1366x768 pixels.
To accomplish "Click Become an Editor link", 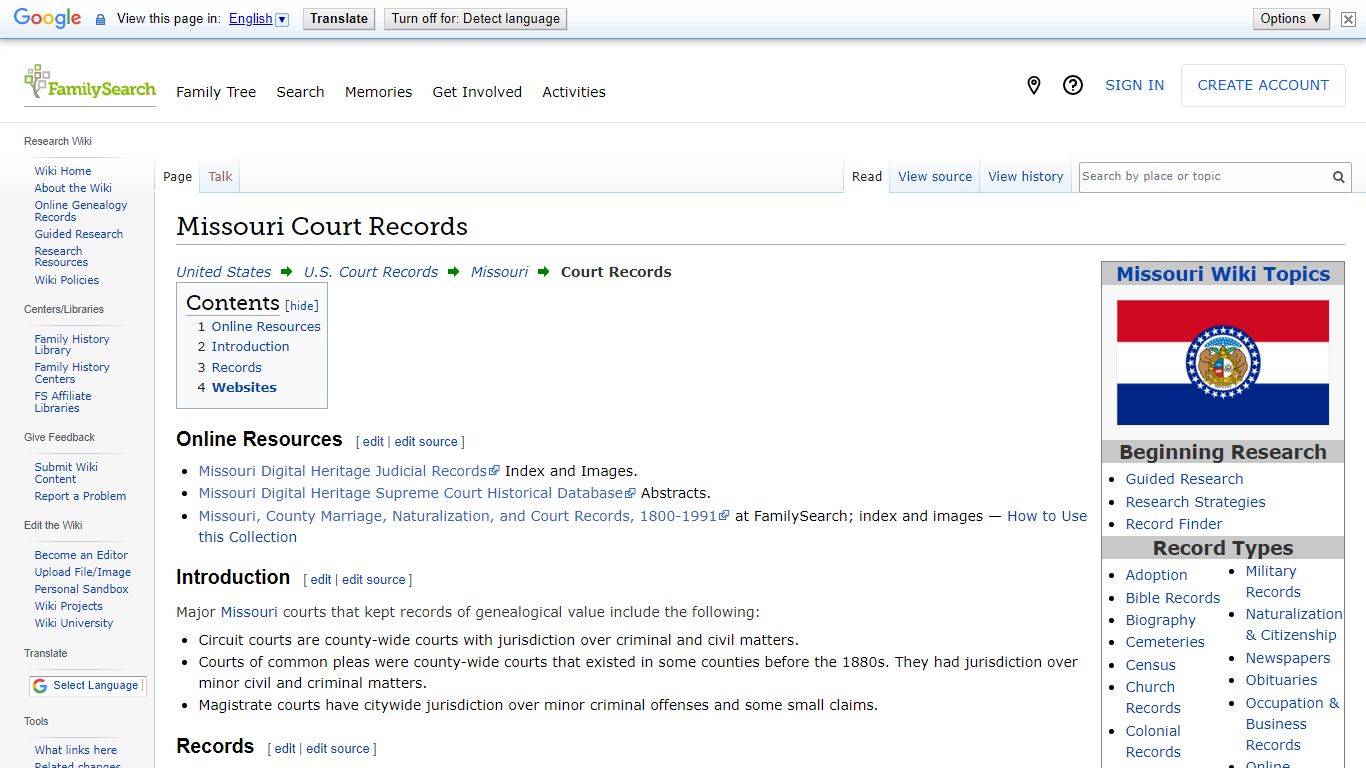I will click(81, 555).
